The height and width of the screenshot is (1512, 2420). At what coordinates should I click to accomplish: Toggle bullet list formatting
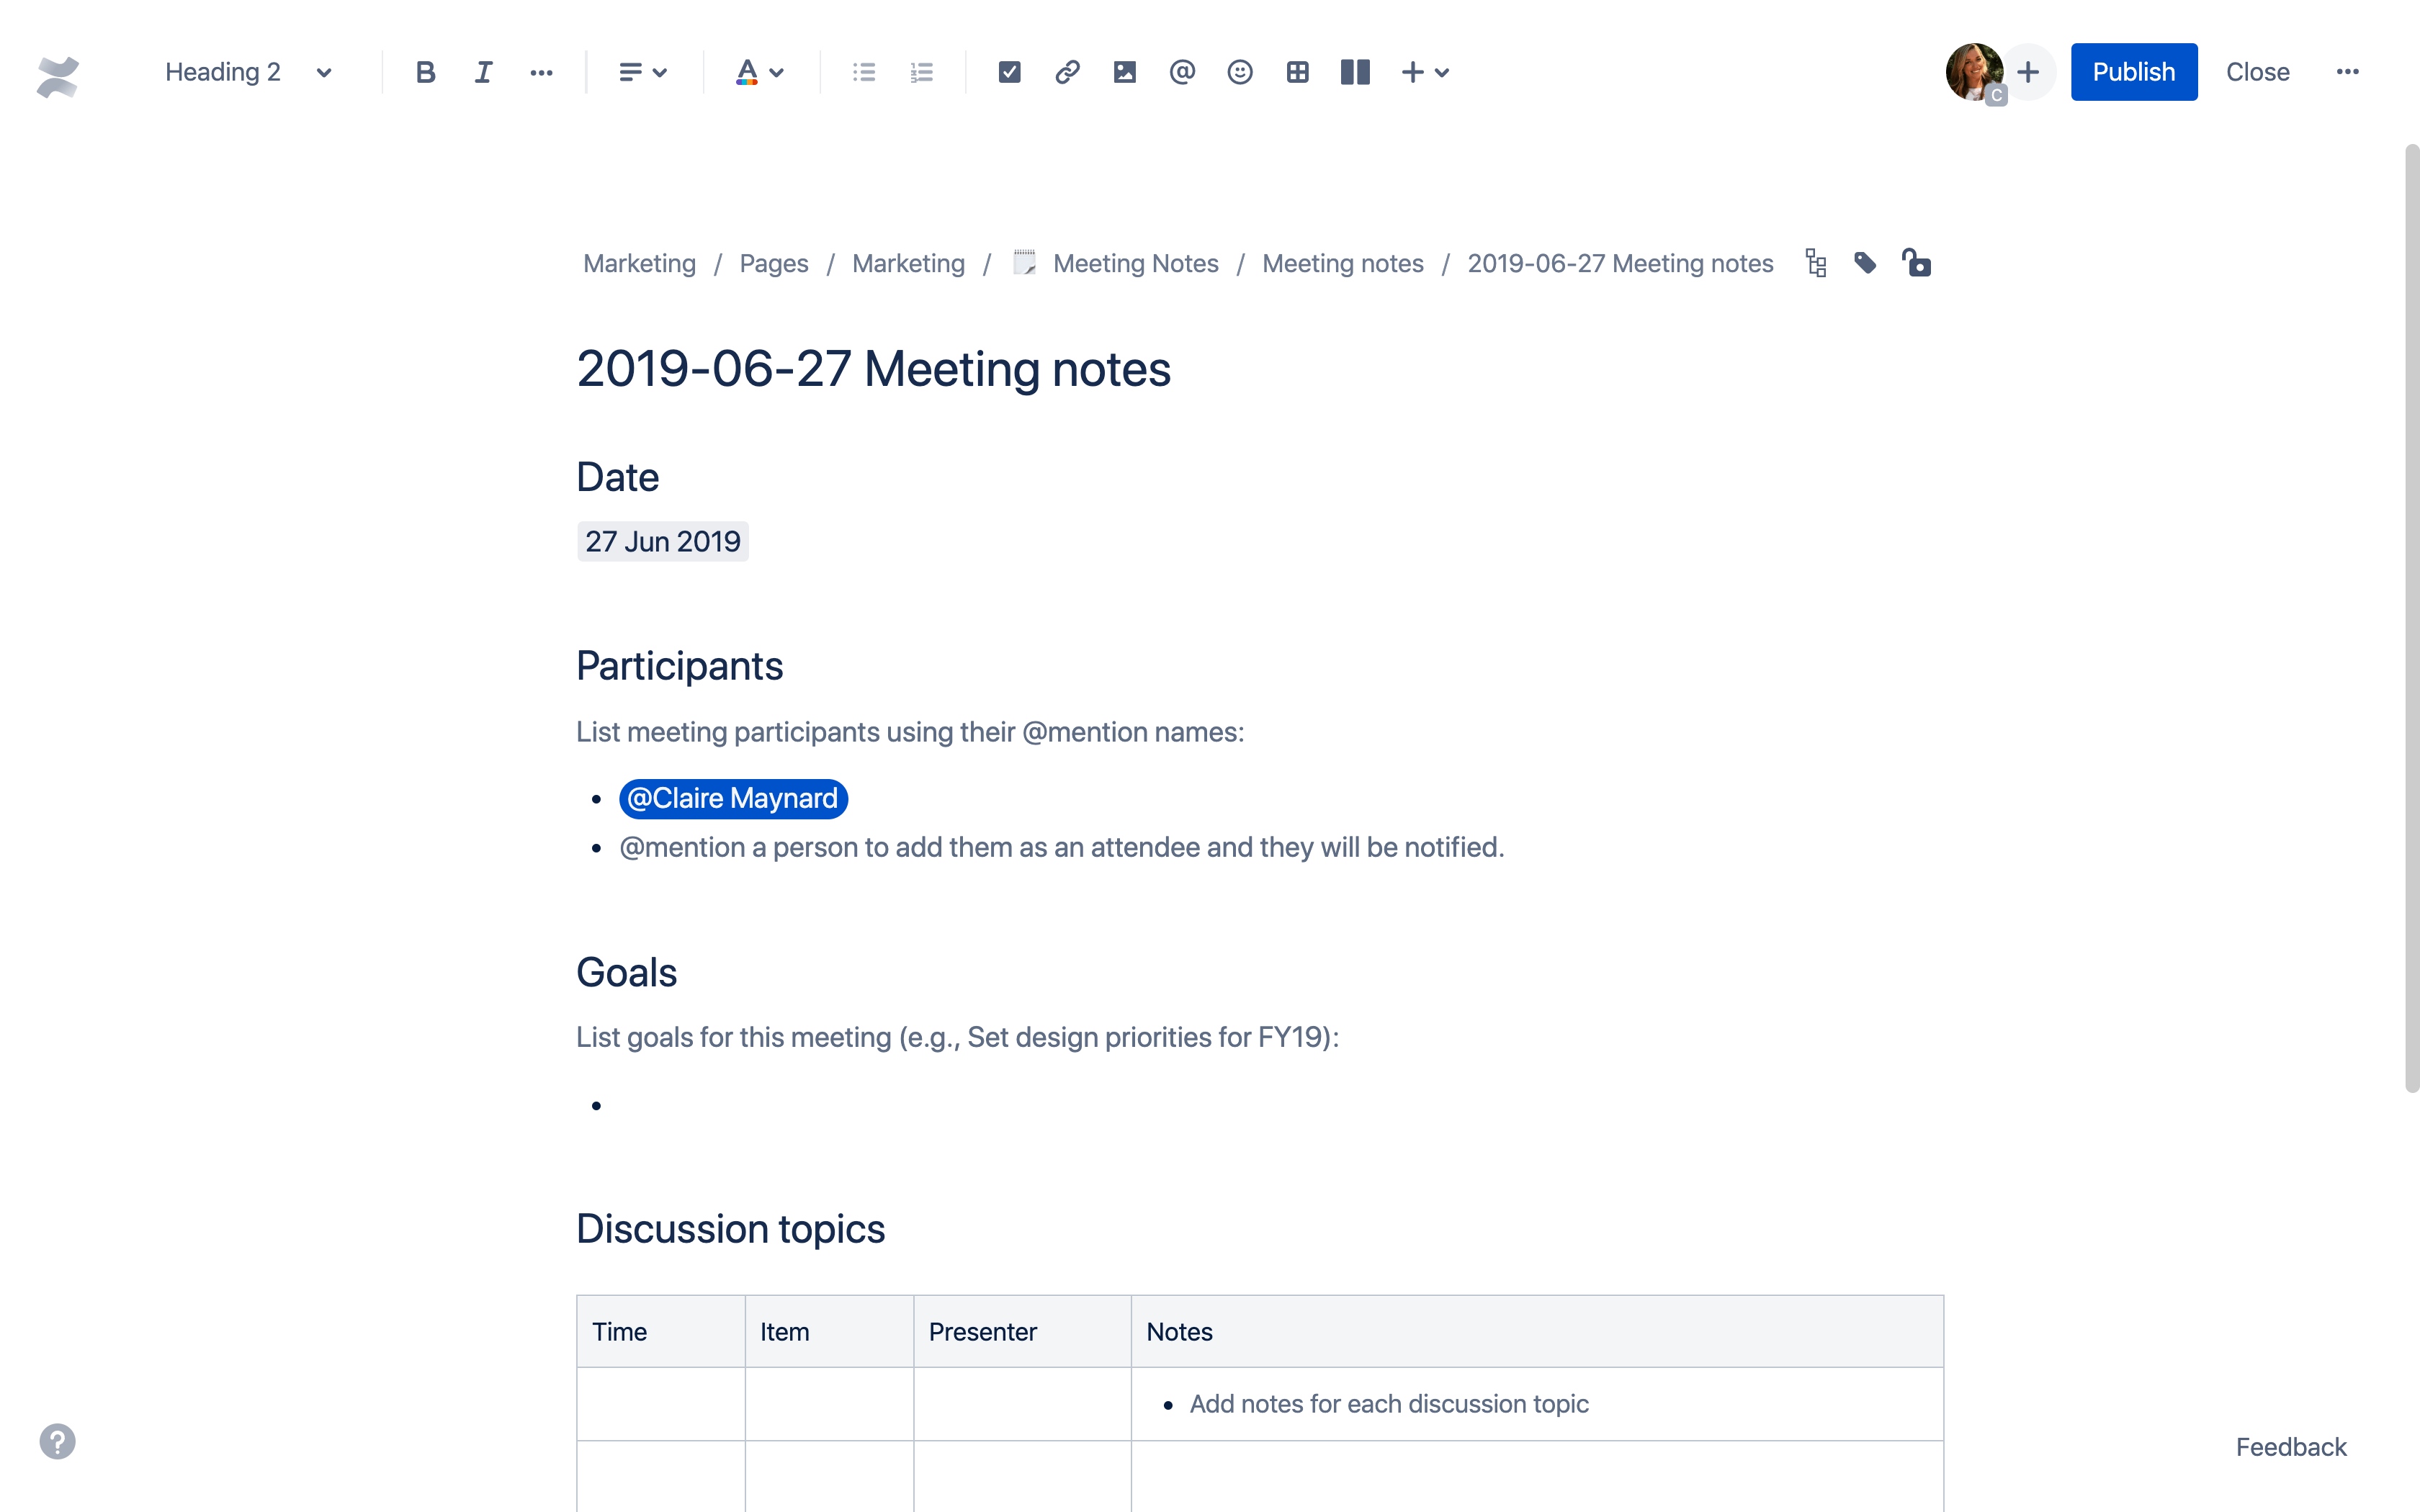coord(864,72)
